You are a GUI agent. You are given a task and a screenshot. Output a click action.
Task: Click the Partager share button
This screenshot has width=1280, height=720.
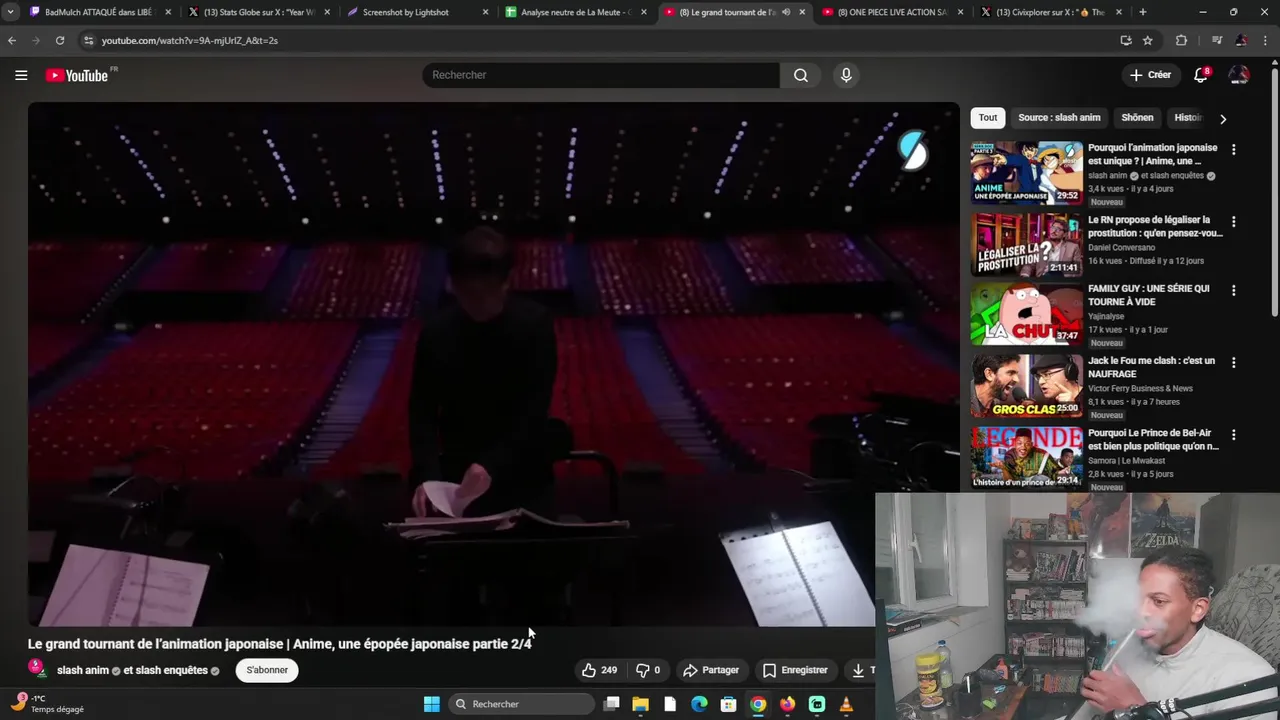click(711, 670)
